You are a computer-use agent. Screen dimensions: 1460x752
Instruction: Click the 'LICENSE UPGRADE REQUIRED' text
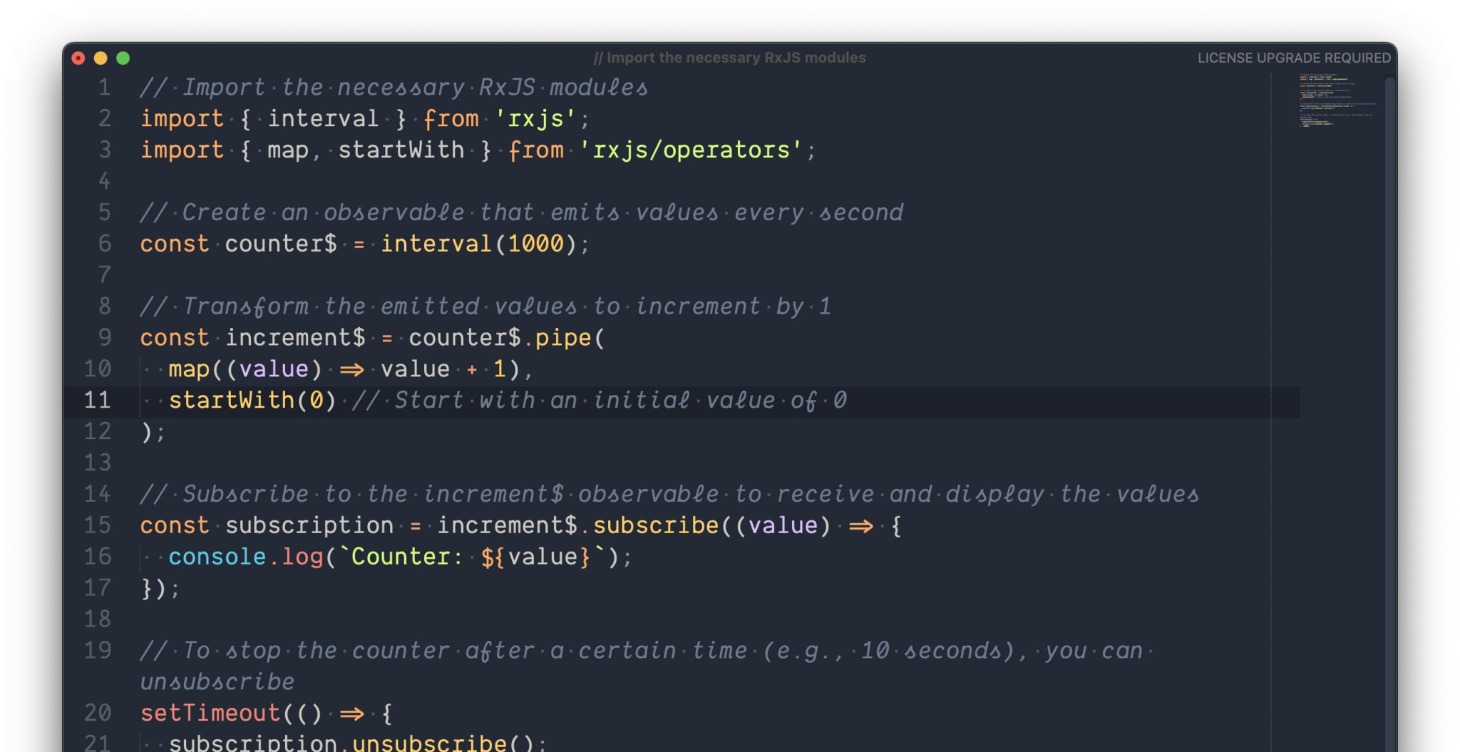1293,58
